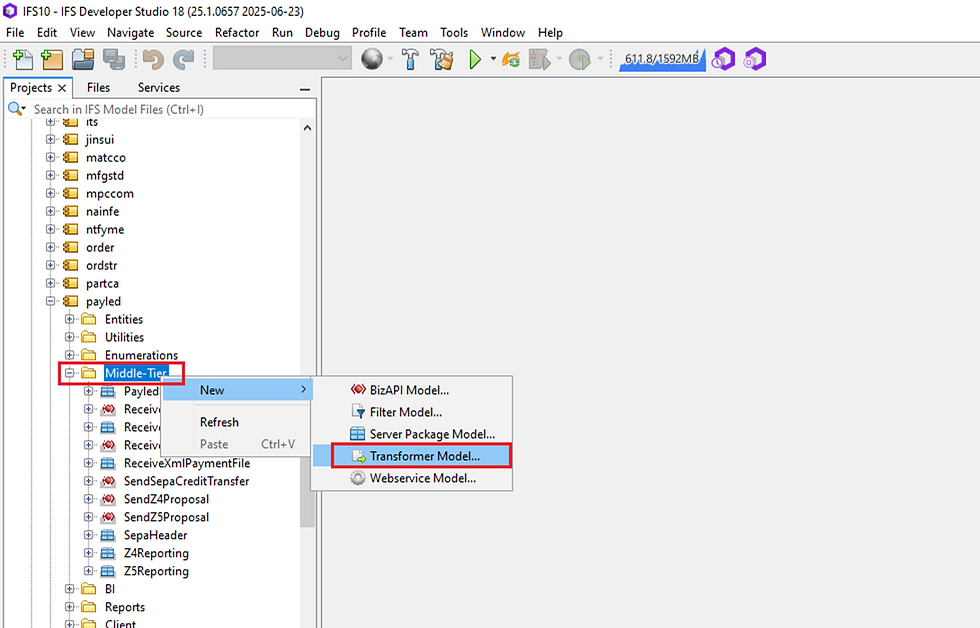Close the Projects tab

(62, 88)
